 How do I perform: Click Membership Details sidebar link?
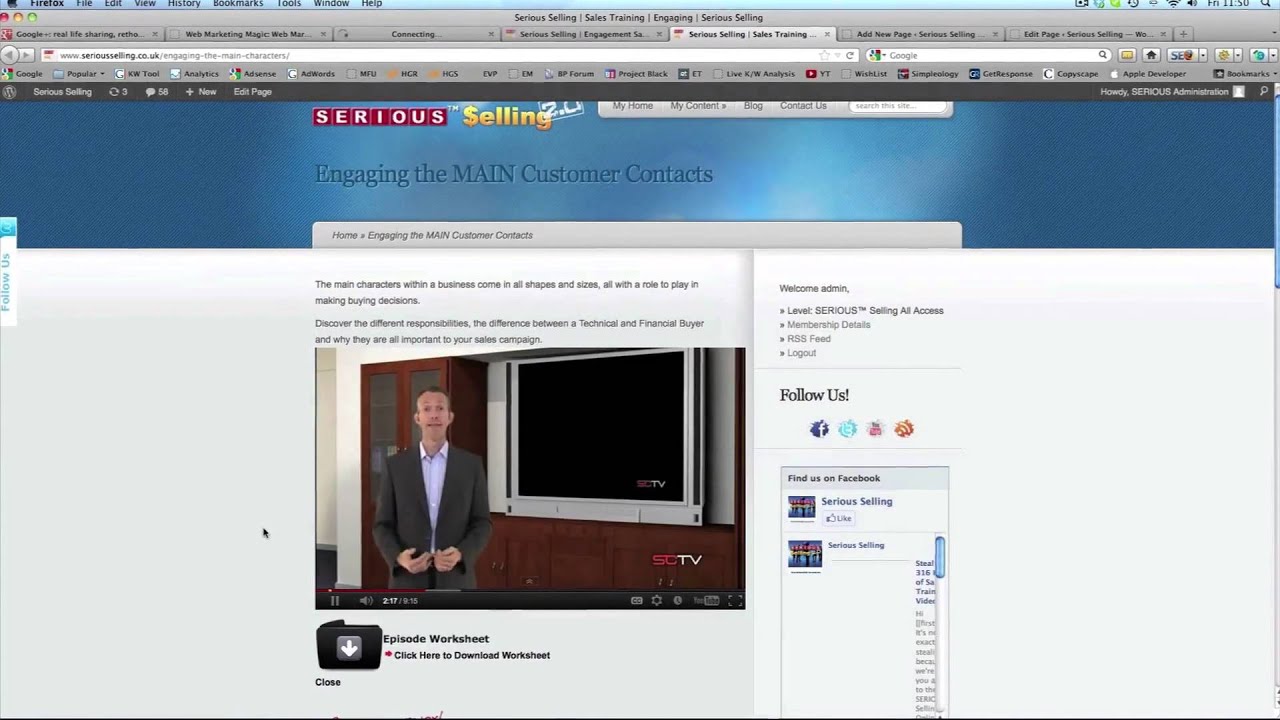click(828, 325)
